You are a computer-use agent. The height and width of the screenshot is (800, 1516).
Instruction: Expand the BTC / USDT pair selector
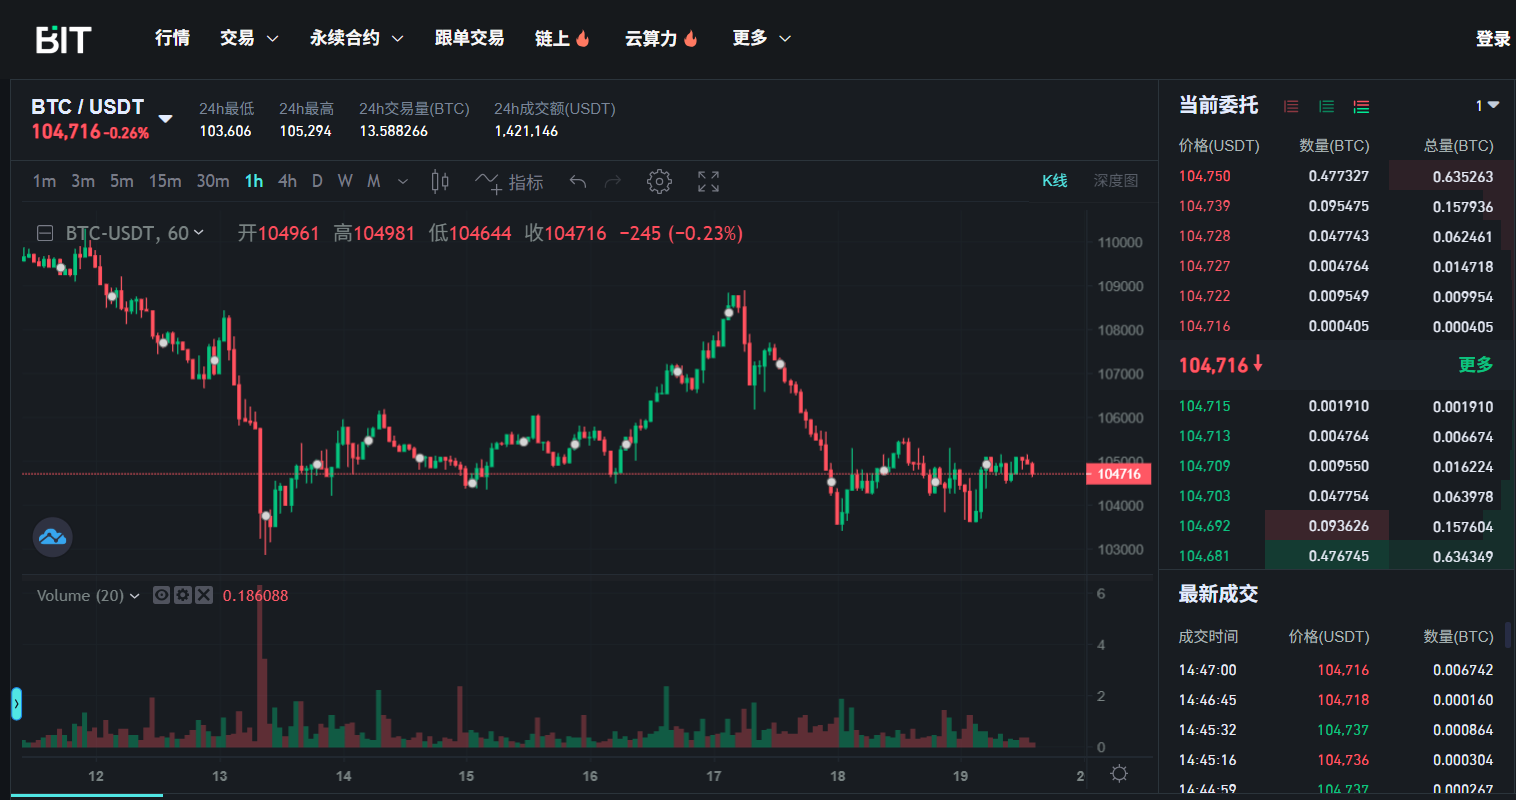click(165, 119)
